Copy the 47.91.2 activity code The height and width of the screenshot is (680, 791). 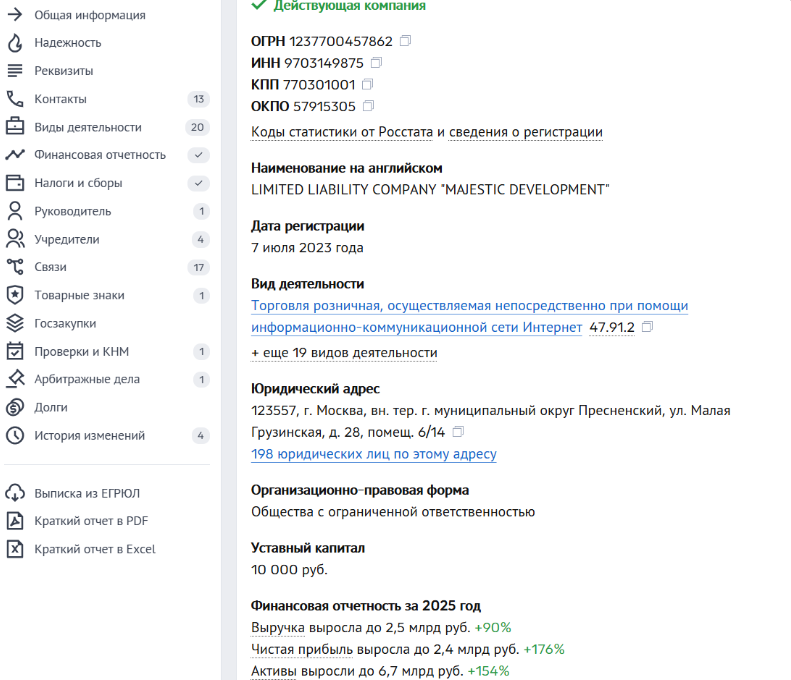[x=648, y=327]
